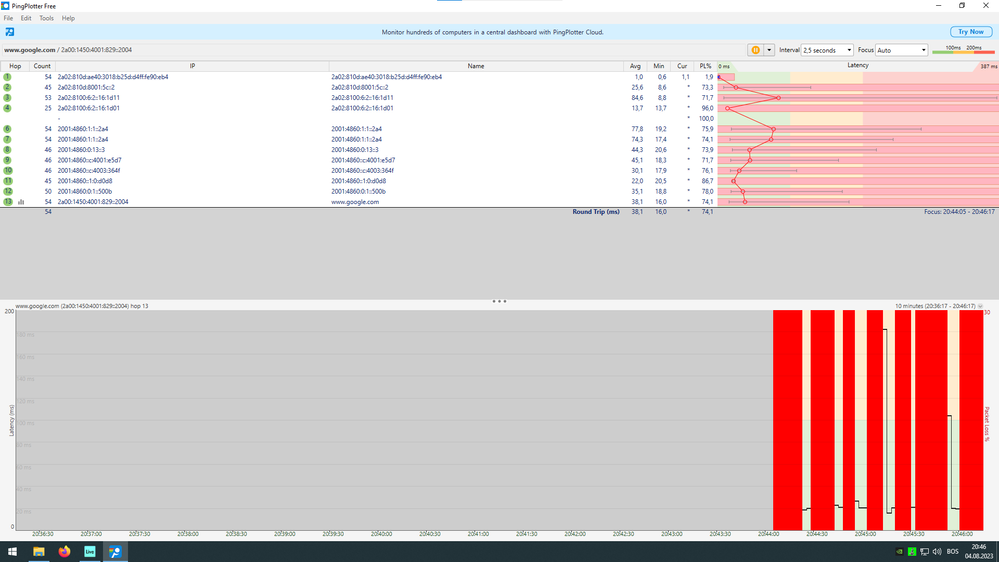Click the 100ms 200ms latency color scale

pyautogui.click(x=963, y=50)
